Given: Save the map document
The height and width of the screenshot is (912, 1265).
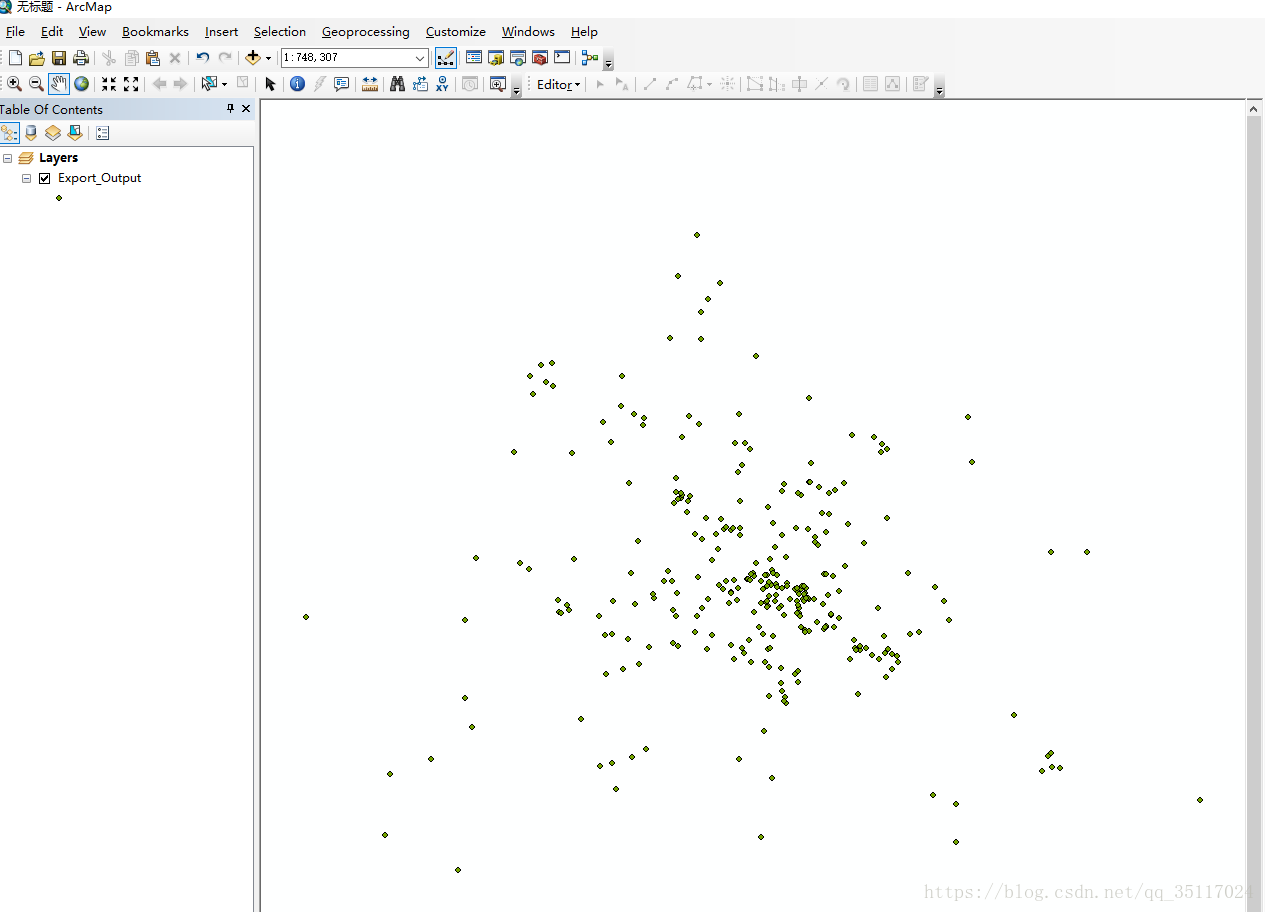Looking at the screenshot, I should [x=59, y=58].
